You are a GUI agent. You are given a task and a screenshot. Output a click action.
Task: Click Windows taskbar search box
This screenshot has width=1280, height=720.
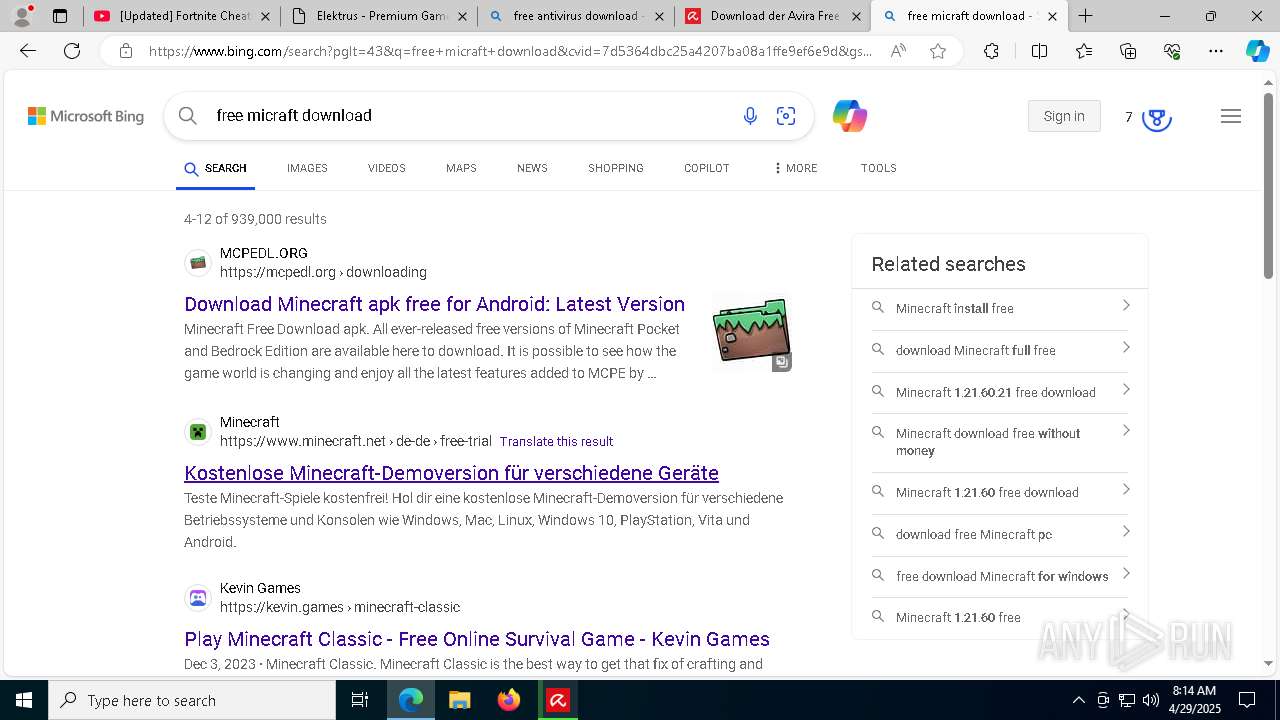tap(192, 700)
